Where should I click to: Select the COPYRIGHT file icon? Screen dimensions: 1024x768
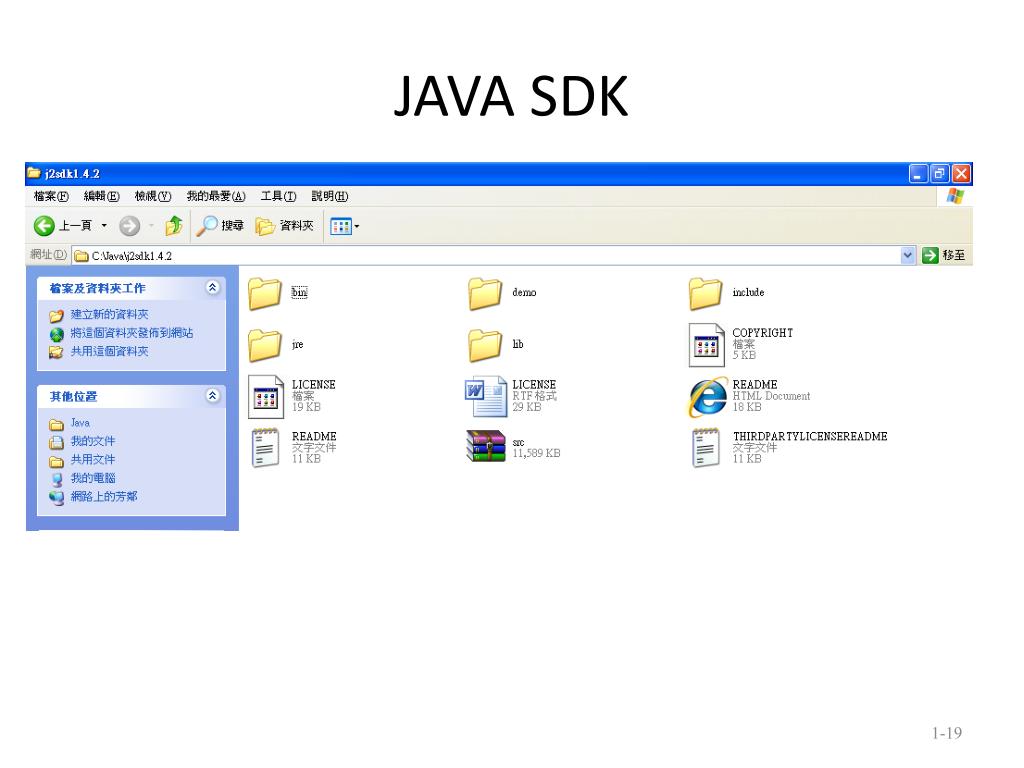pyautogui.click(x=707, y=344)
